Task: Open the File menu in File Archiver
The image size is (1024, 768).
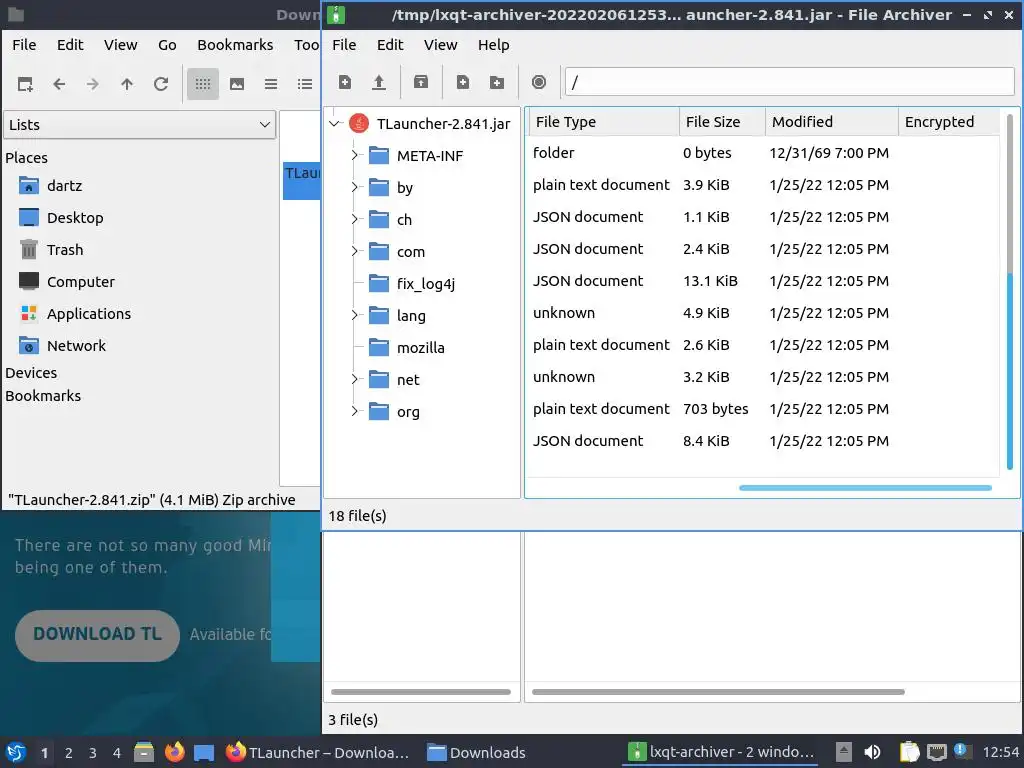Action: [x=344, y=45]
